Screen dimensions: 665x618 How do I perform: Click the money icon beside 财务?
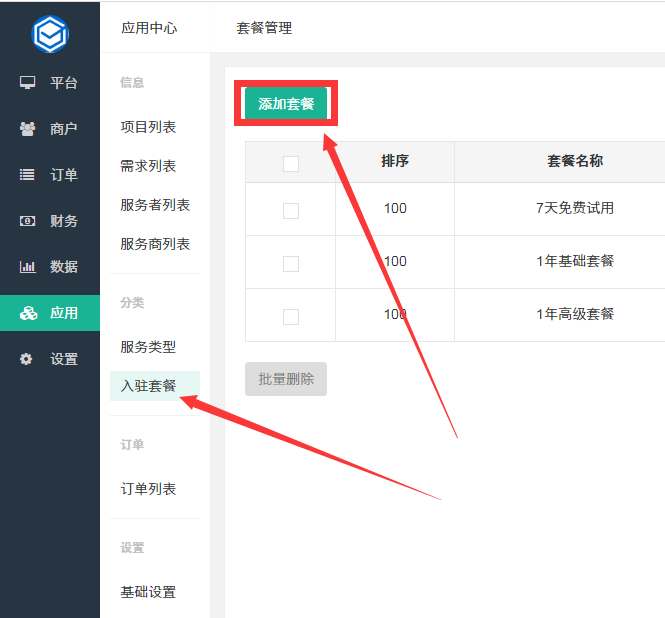[x=28, y=221]
